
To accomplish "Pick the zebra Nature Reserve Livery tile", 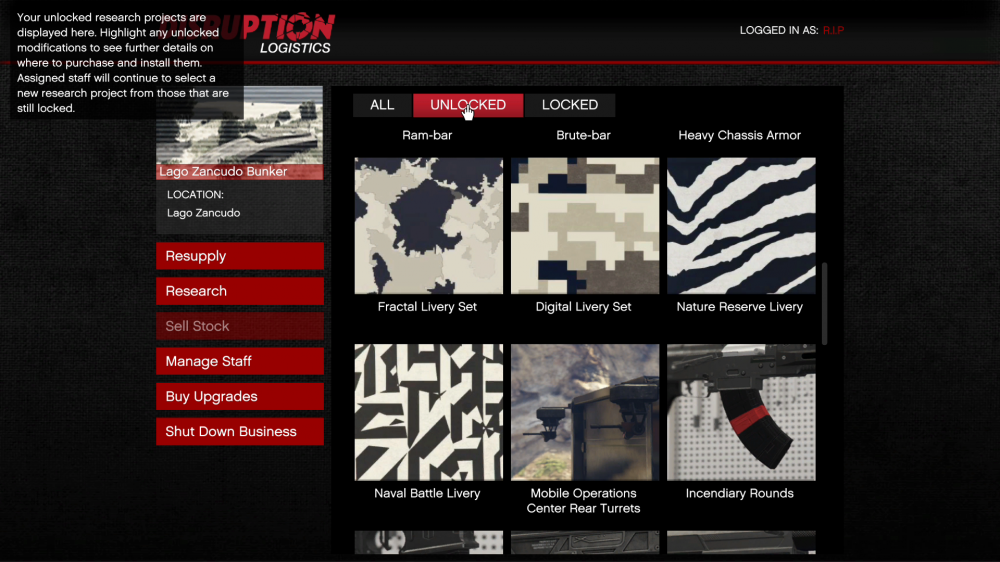I will point(741,226).
